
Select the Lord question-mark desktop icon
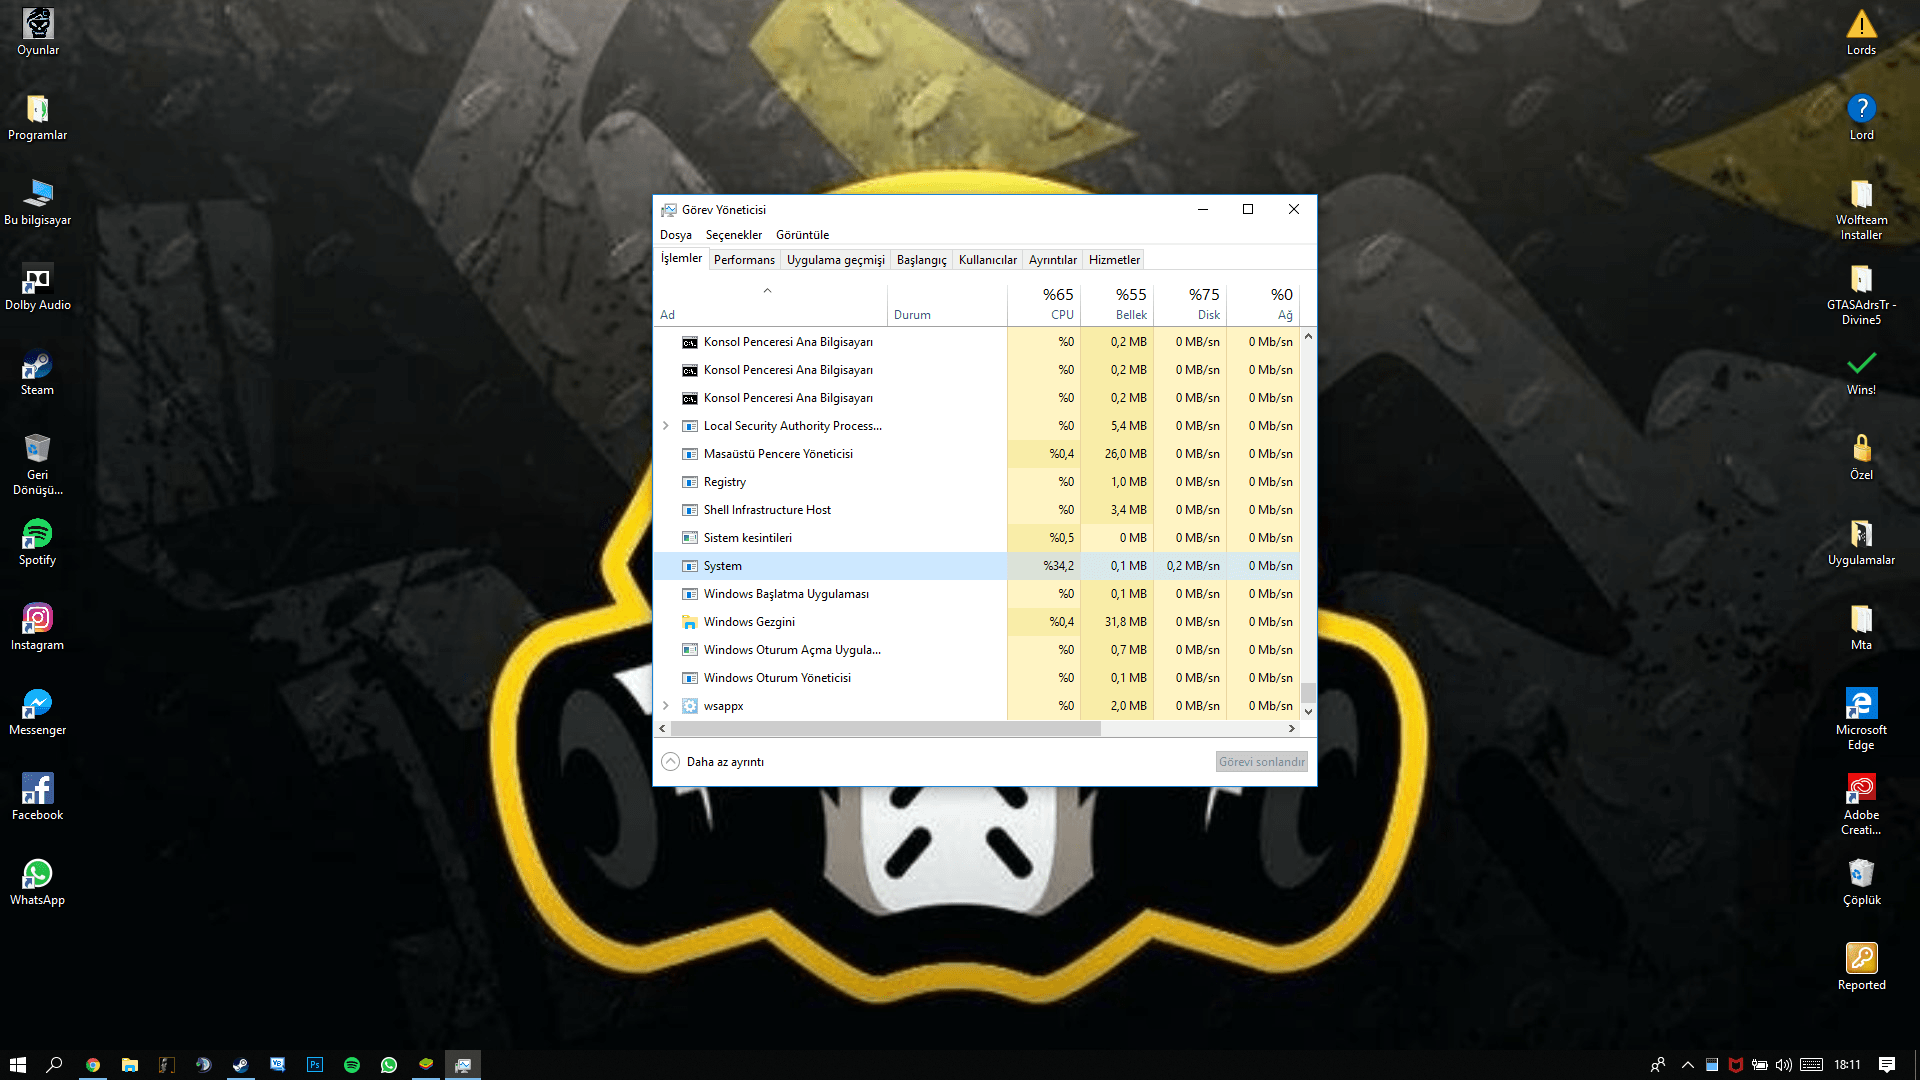[1861, 117]
